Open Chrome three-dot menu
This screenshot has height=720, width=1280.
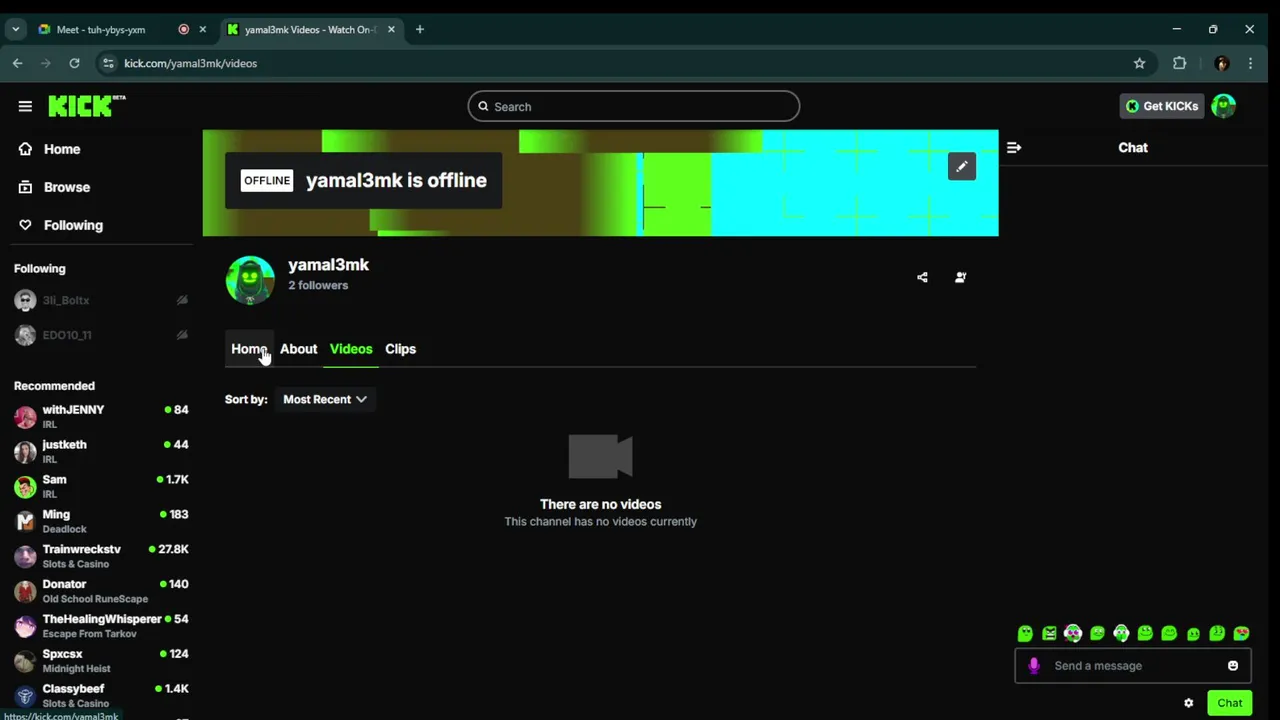(1250, 63)
